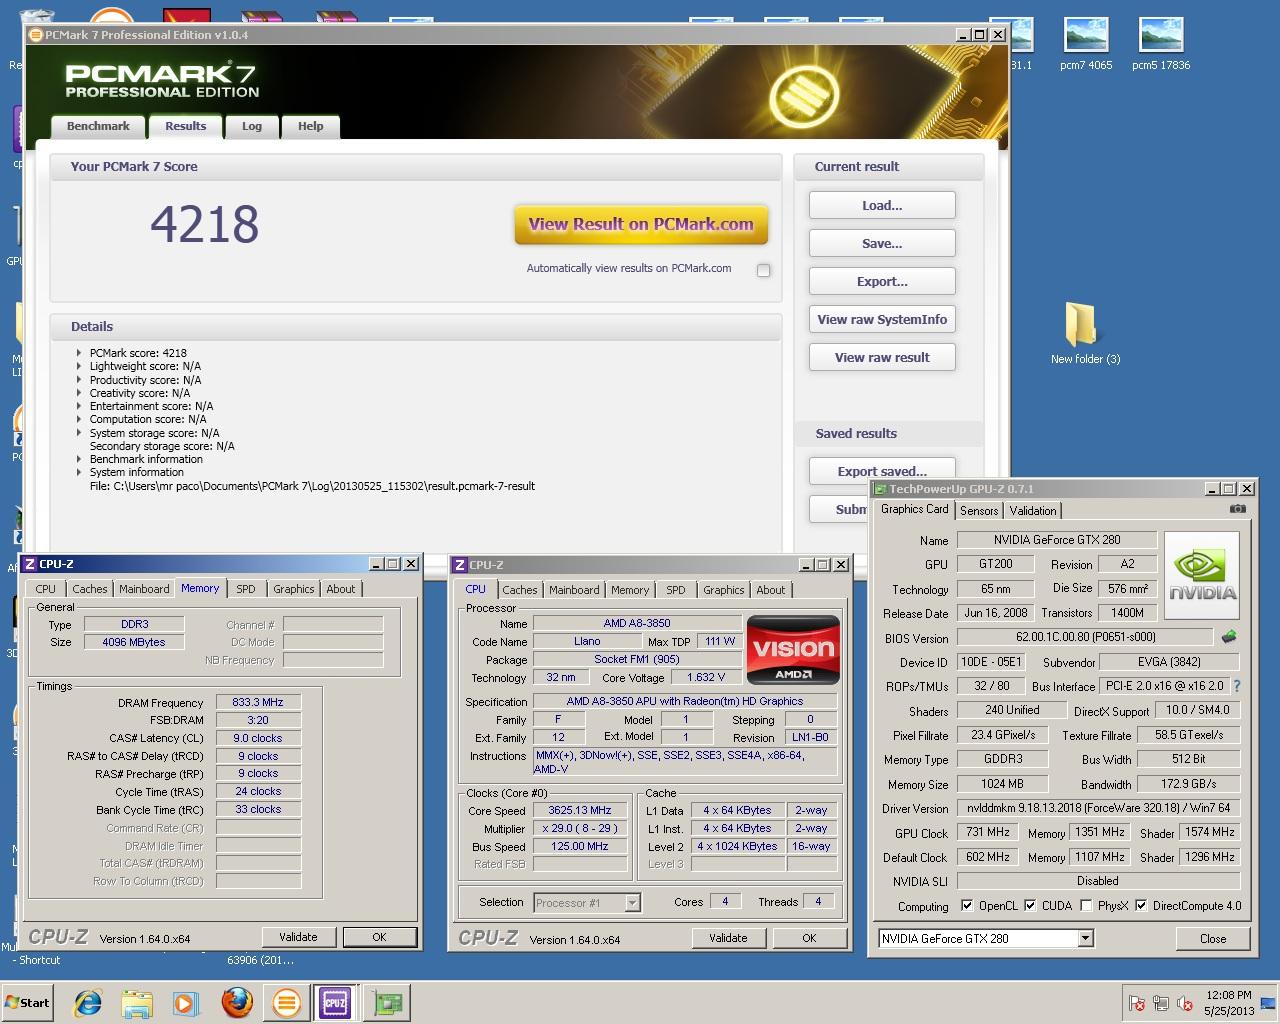Click the Export saved... button
Image resolution: width=1280 pixels, height=1024 pixels.
(x=882, y=471)
